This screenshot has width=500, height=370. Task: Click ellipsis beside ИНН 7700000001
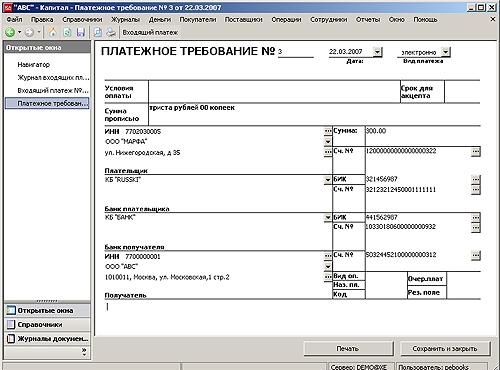tap(328, 256)
